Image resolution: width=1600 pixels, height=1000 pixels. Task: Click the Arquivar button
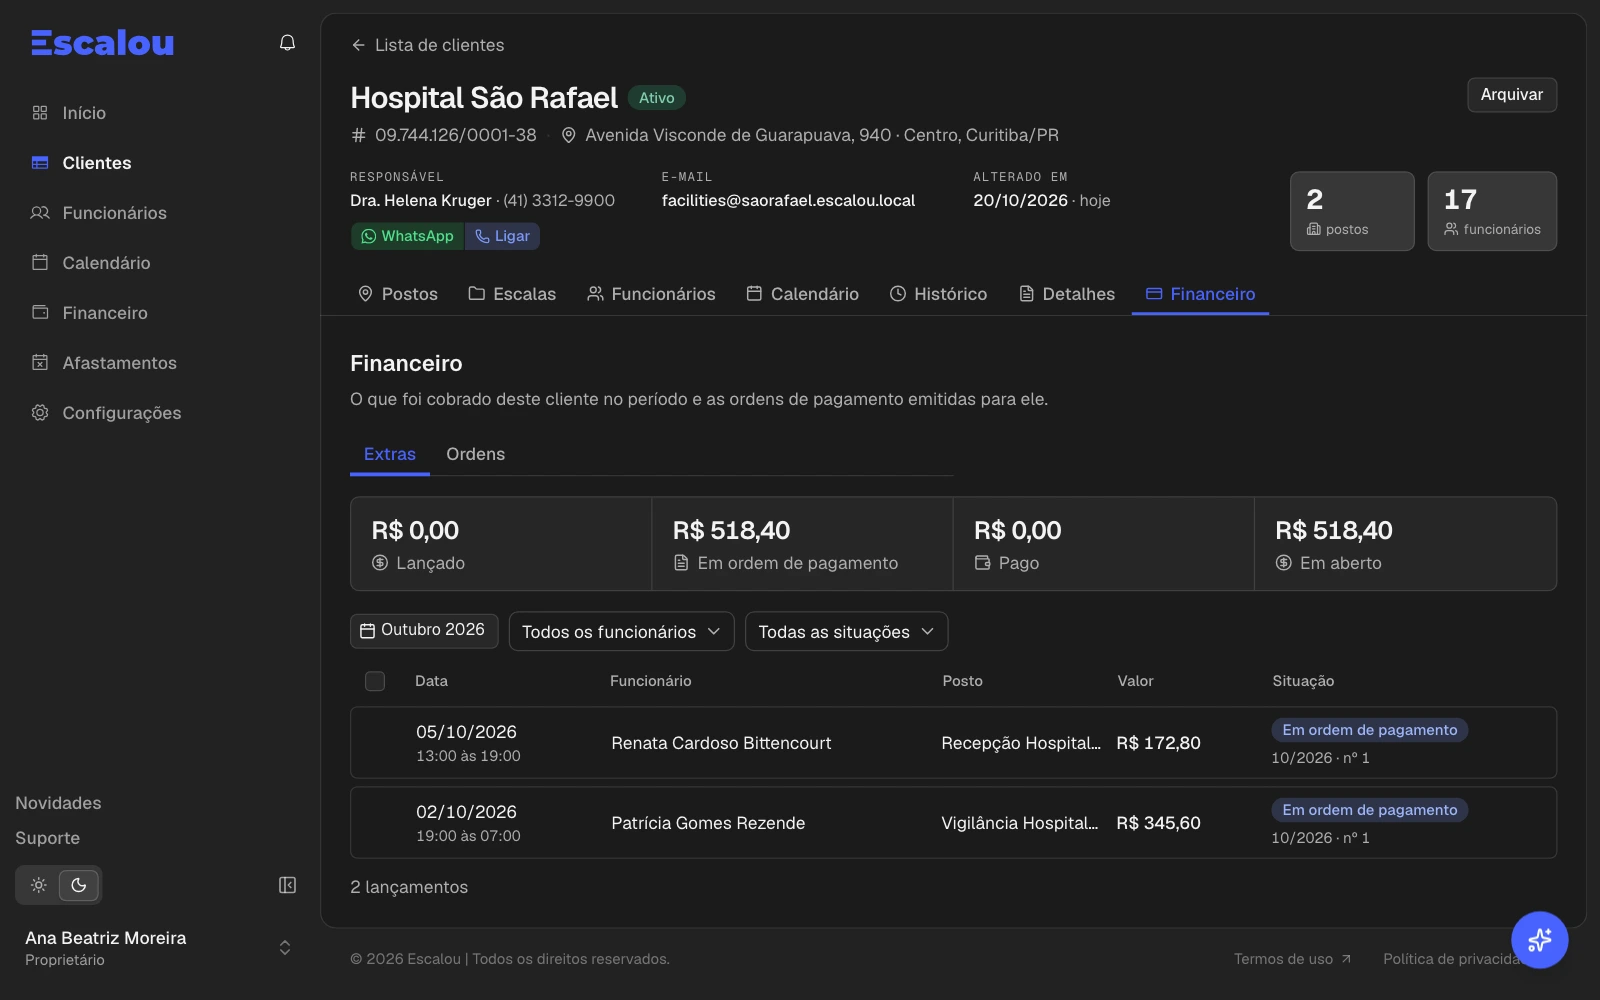point(1511,95)
